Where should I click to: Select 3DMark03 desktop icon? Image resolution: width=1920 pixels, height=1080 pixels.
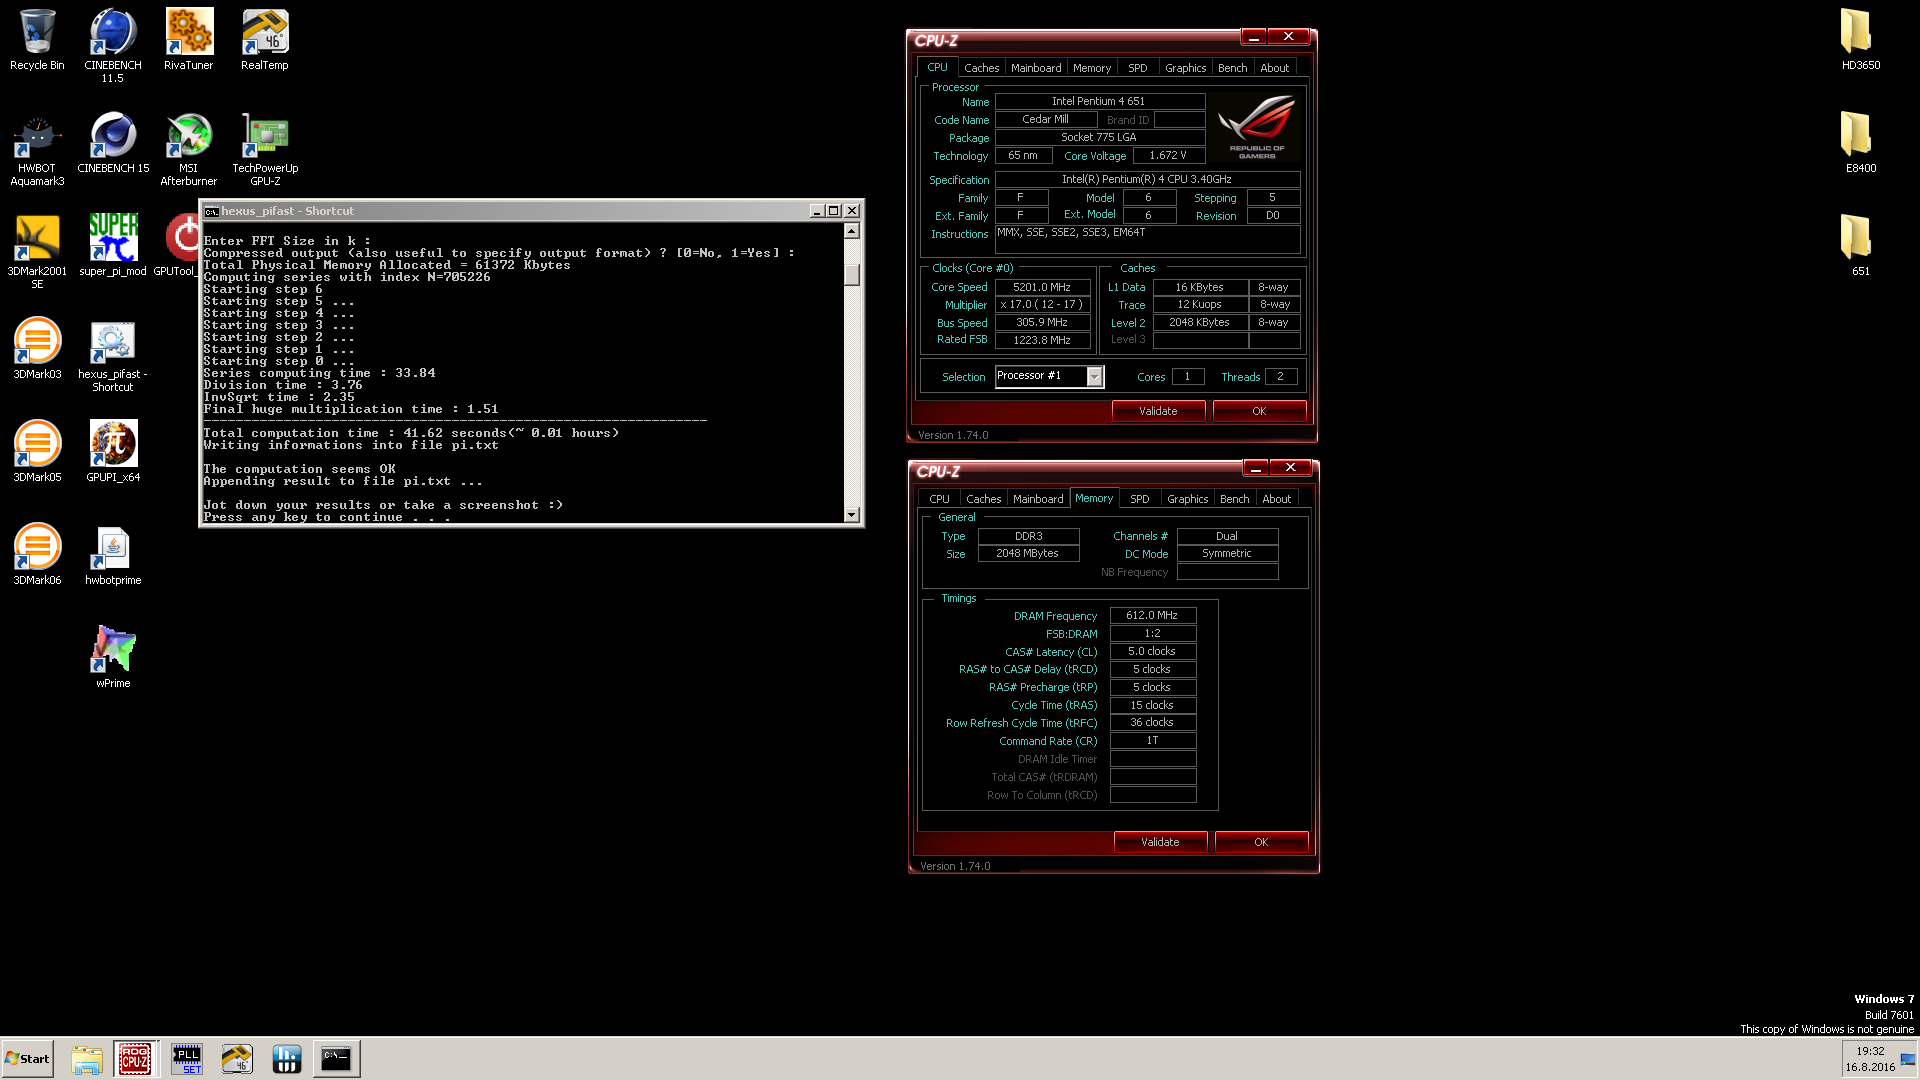coord(37,349)
